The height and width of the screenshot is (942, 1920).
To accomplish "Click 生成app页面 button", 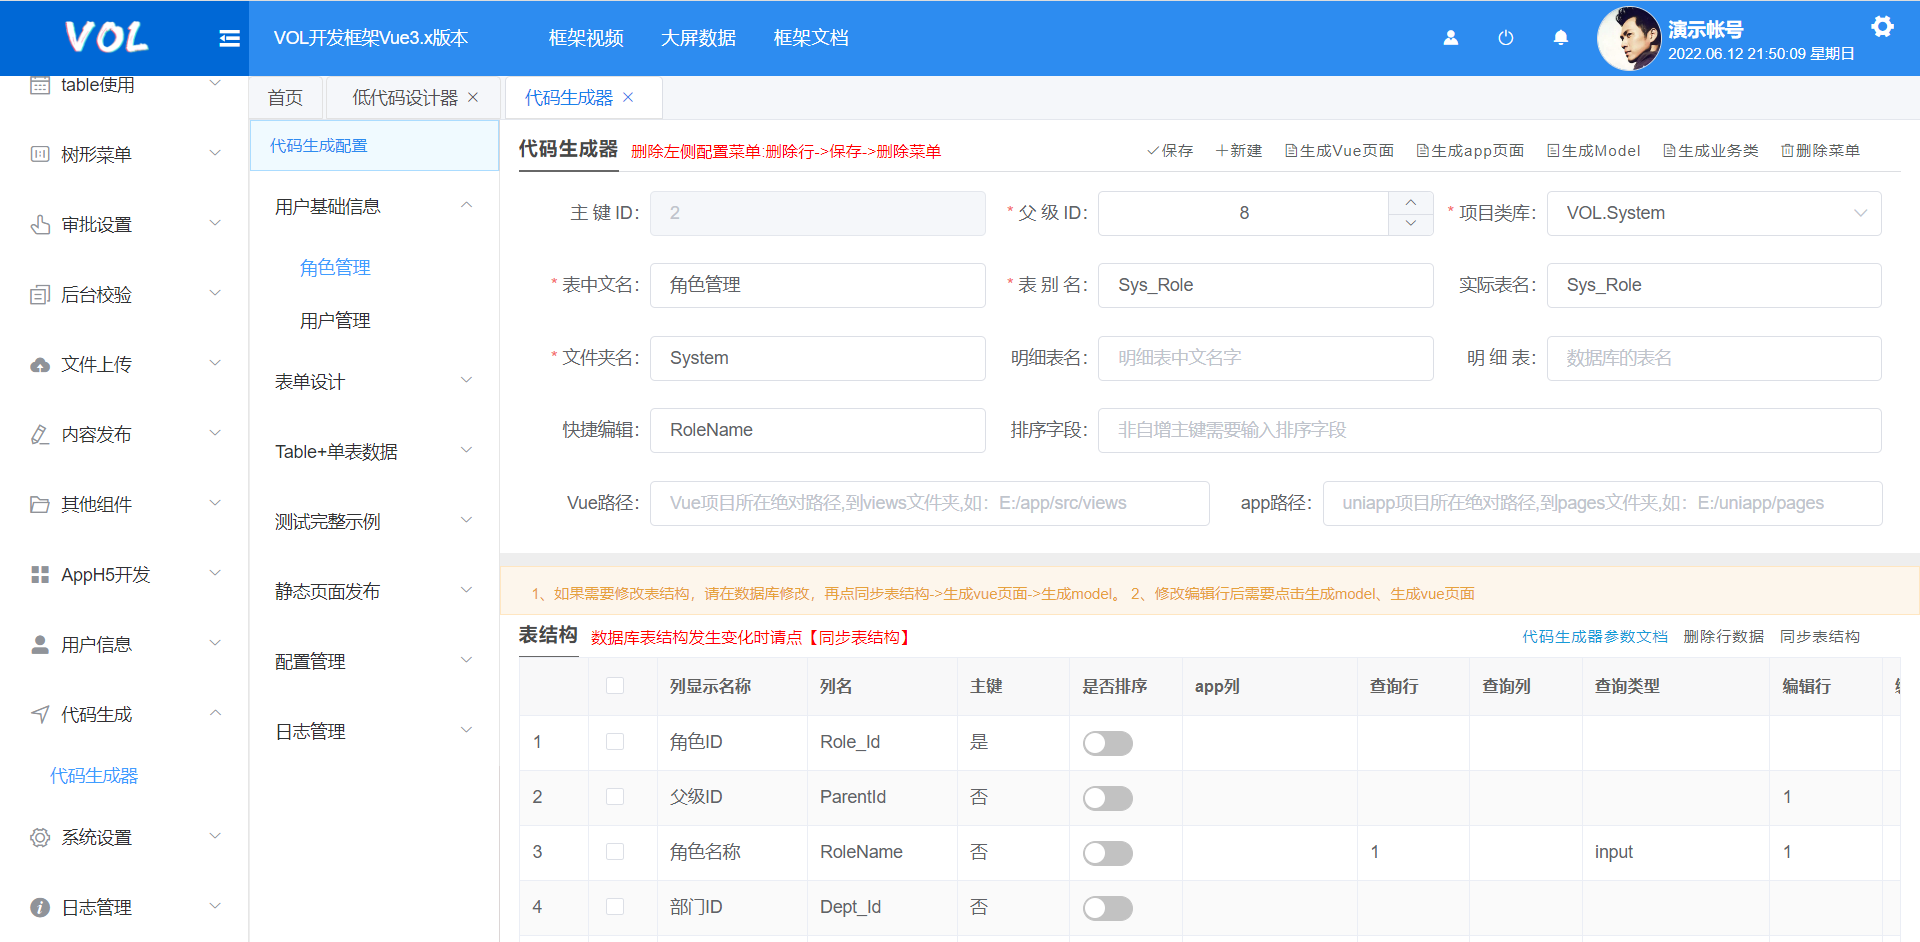I will [x=1470, y=151].
